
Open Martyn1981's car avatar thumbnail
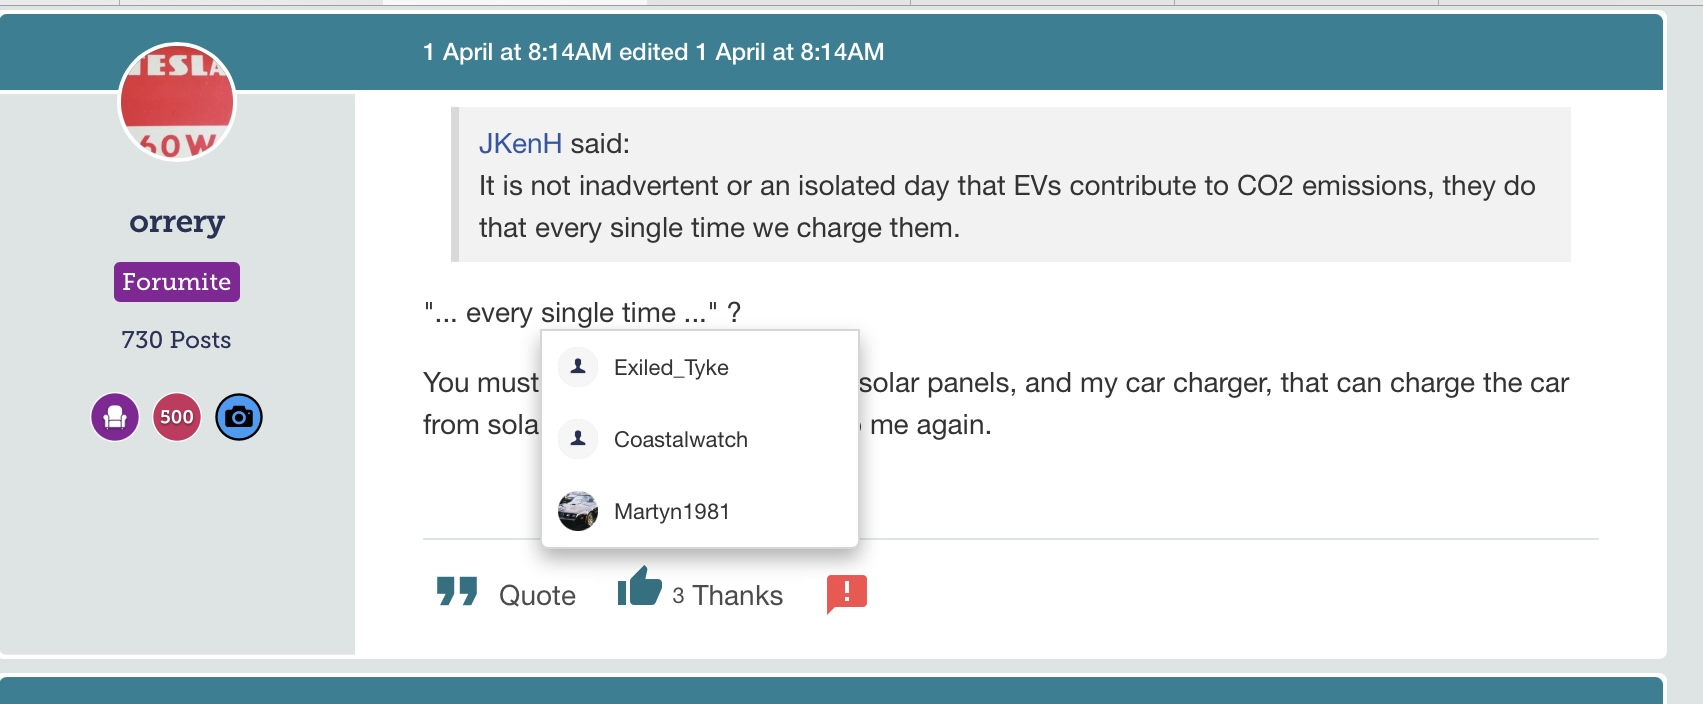(578, 511)
